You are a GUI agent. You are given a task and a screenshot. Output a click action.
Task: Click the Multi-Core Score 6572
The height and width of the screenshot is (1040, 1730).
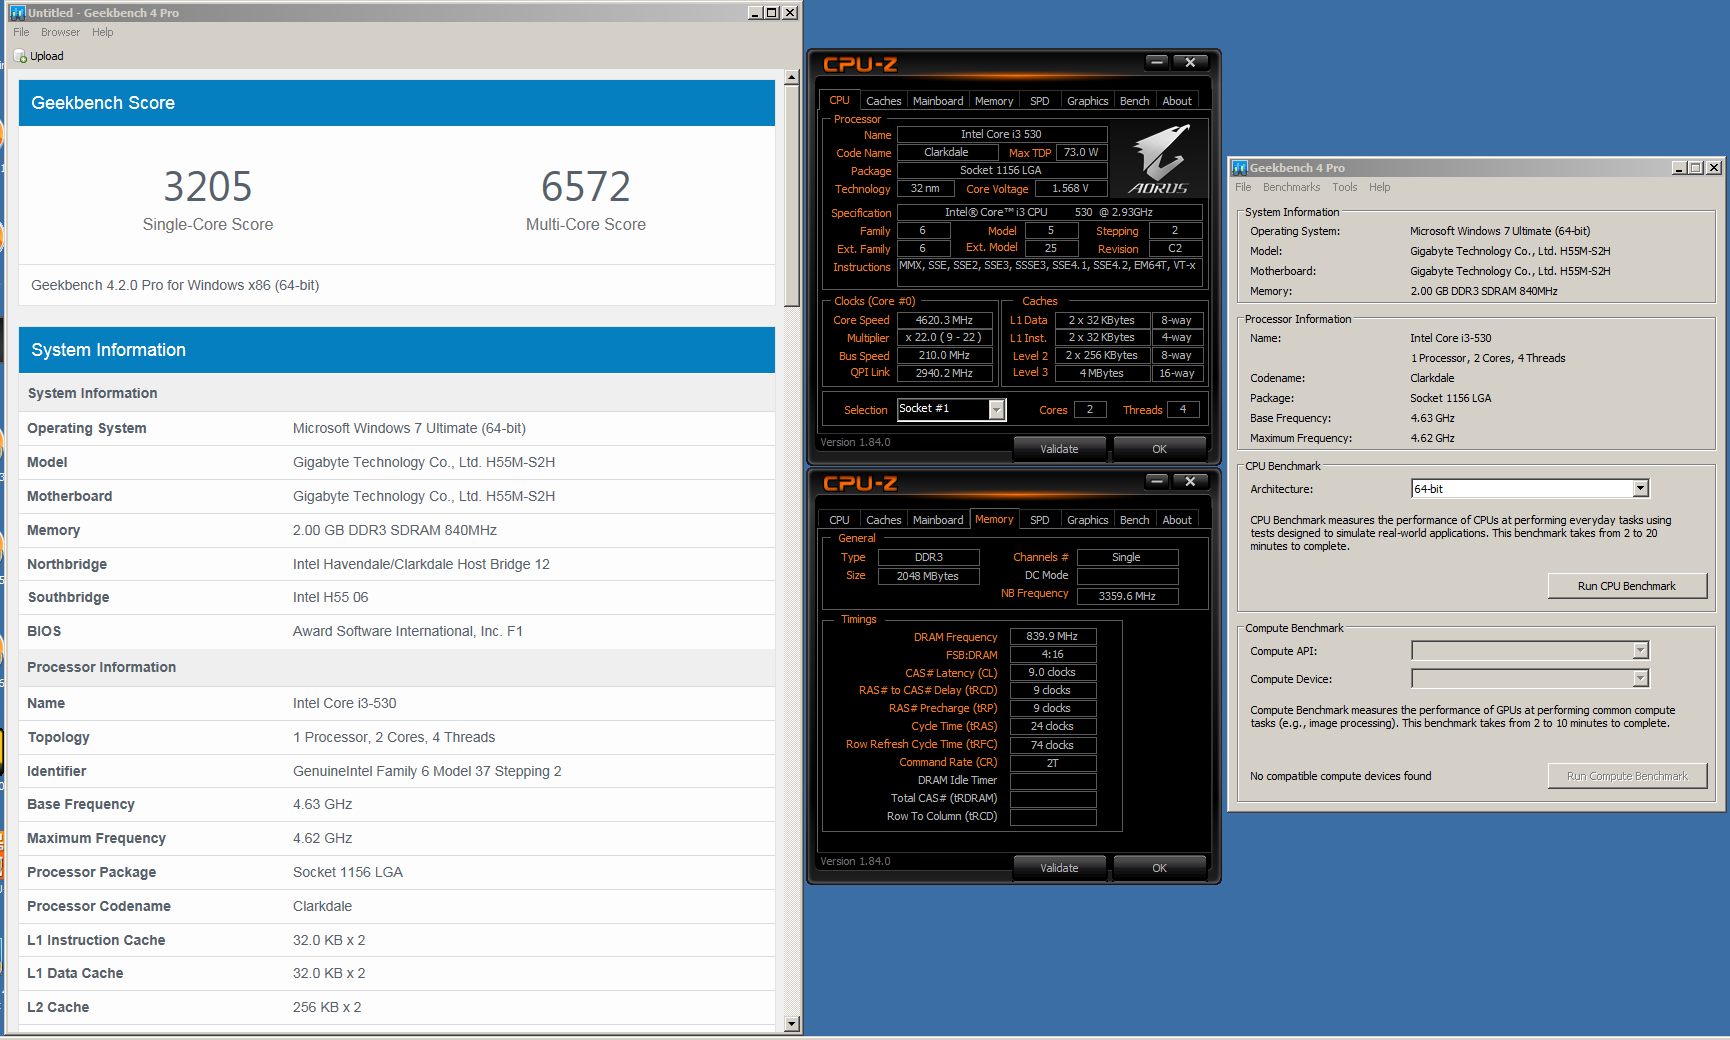(x=586, y=186)
